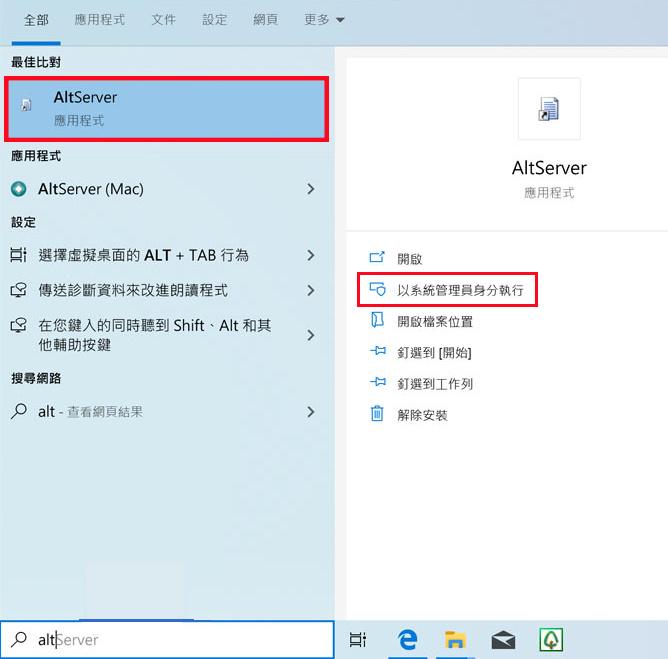Image resolution: width=668 pixels, height=659 pixels.
Task: Click 開啟 in the AltServer details pane
Action: click(409, 259)
